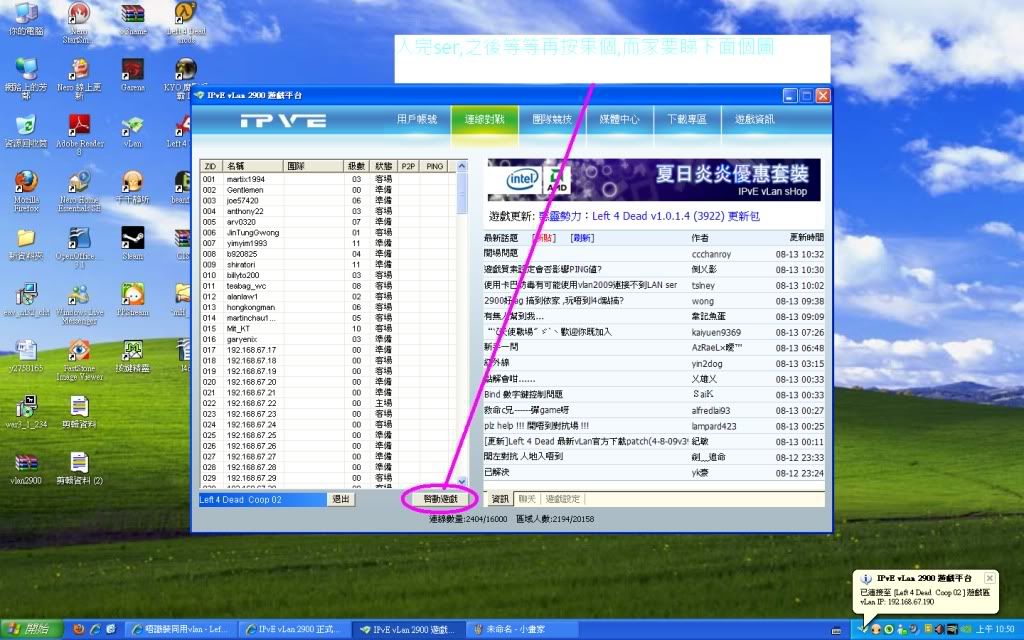
Task: Open the 用戶帳號 tab
Action: [x=417, y=120]
